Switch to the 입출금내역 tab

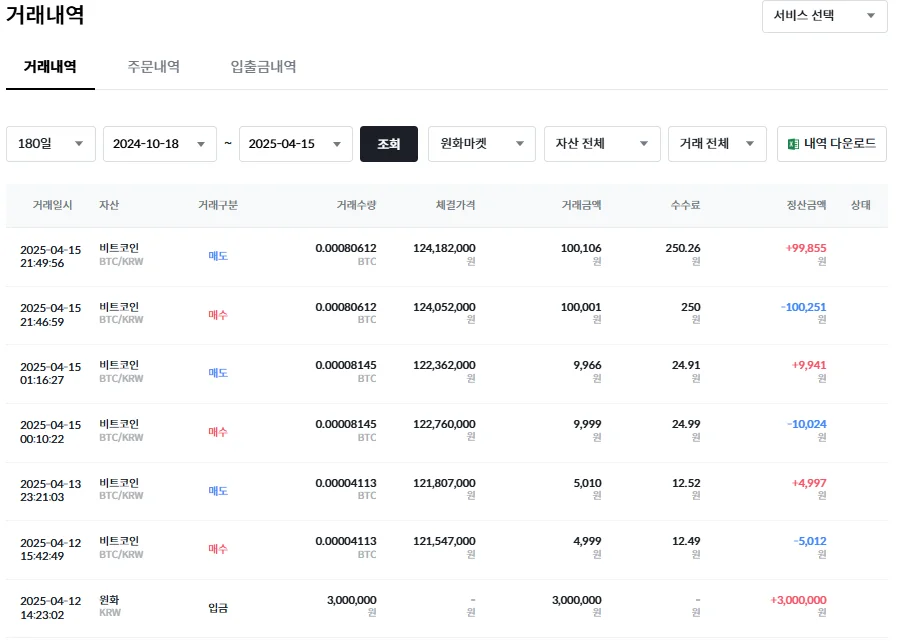click(263, 67)
